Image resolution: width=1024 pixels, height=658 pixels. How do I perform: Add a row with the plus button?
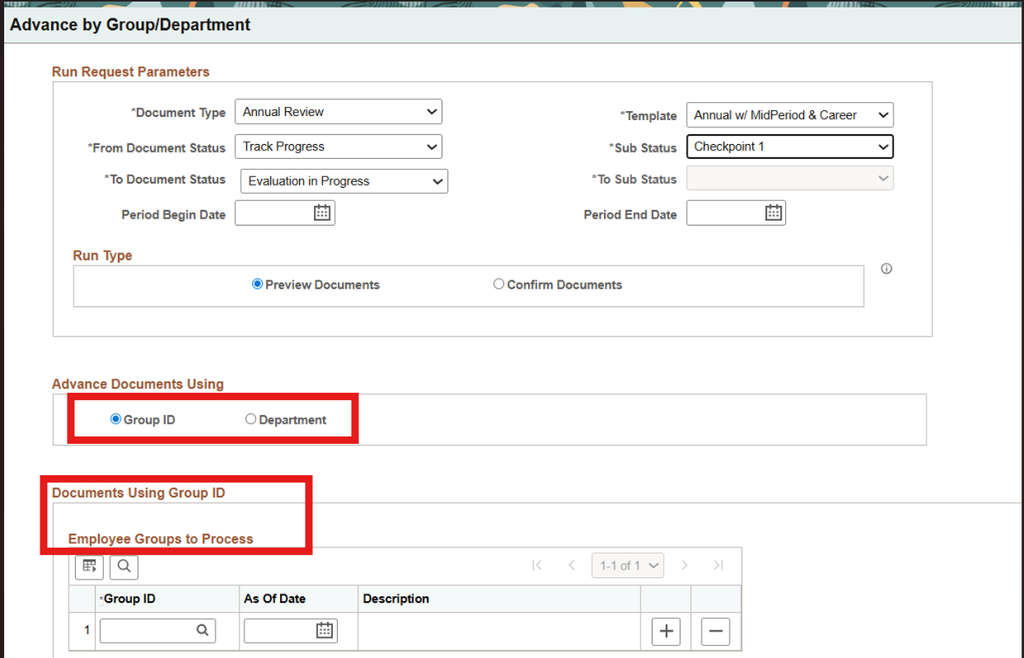tap(666, 631)
